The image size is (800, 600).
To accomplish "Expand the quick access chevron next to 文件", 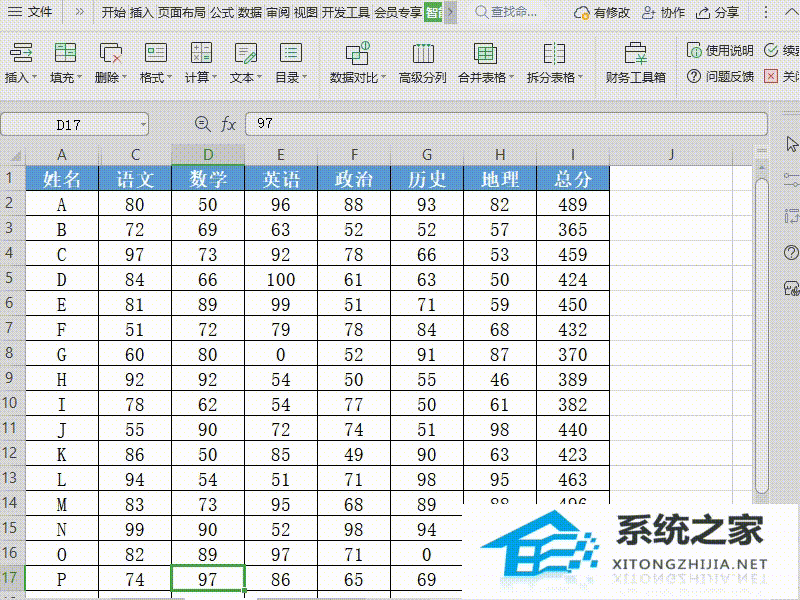I will point(80,12).
